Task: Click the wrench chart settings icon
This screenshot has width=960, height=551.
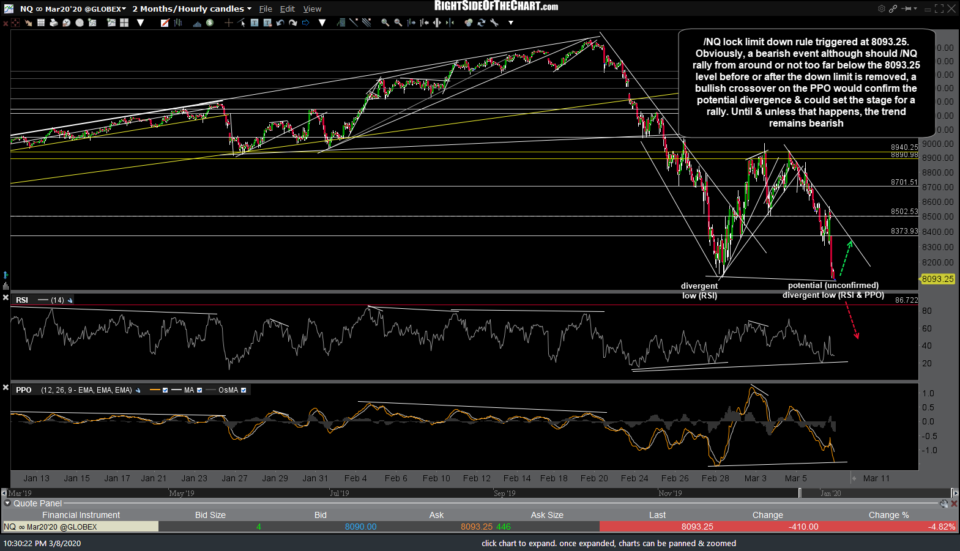Action: point(494,23)
